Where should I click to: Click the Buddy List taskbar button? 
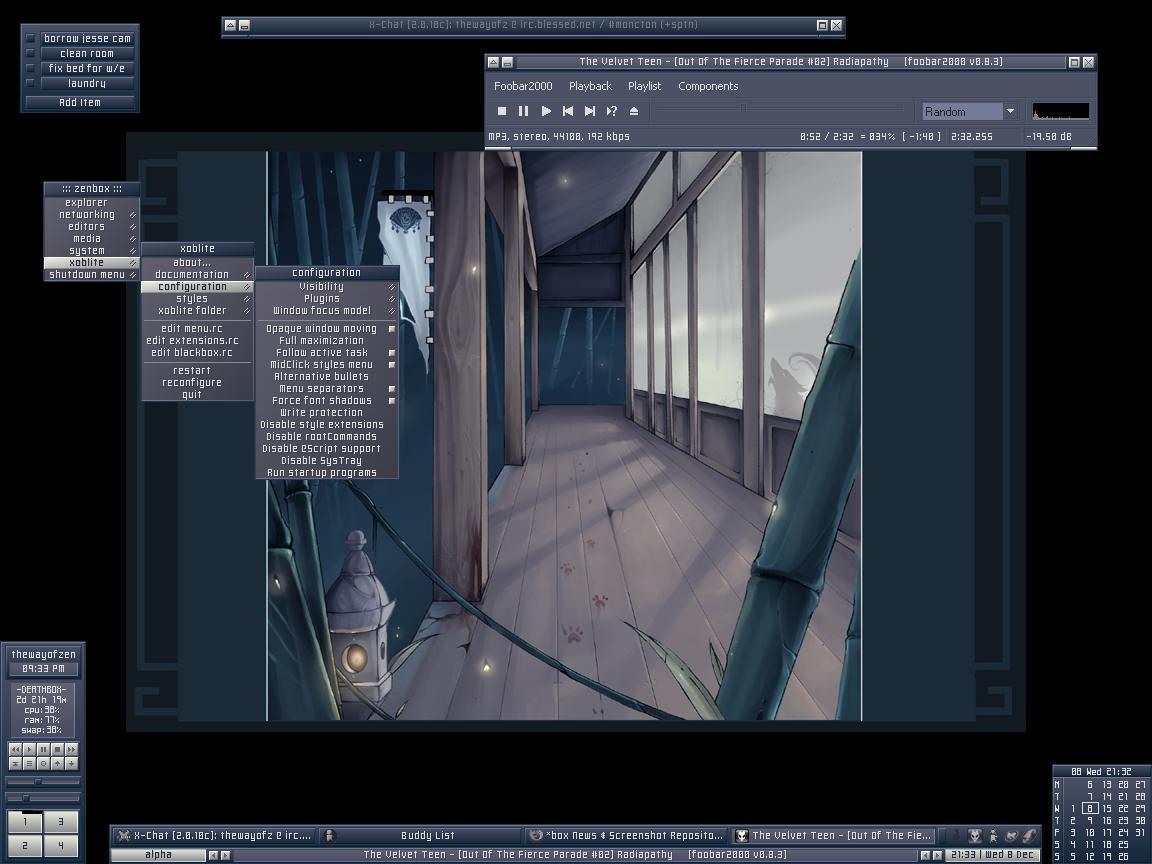(420, 835)
